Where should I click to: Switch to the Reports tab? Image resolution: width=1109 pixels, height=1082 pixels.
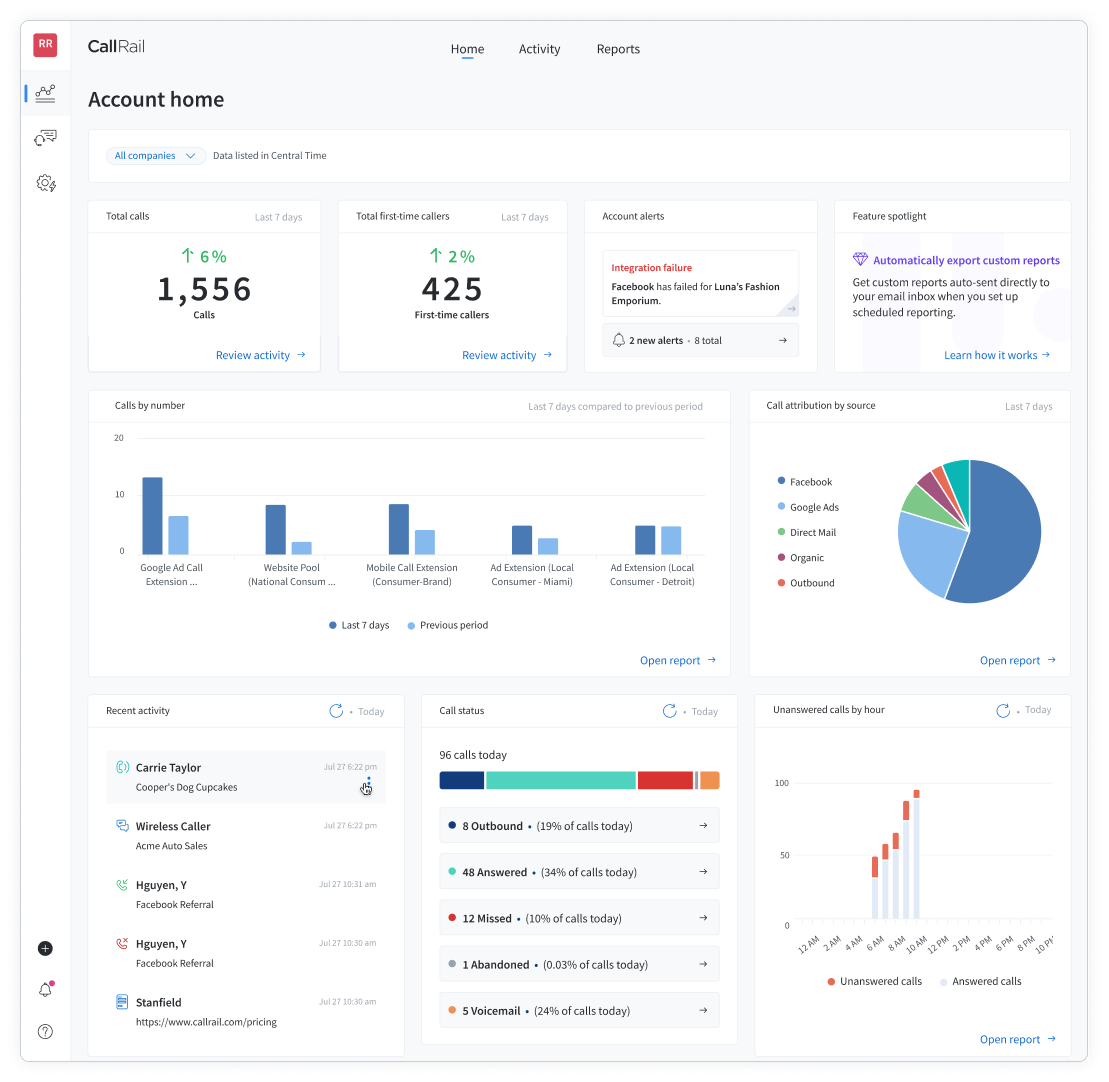618,49
